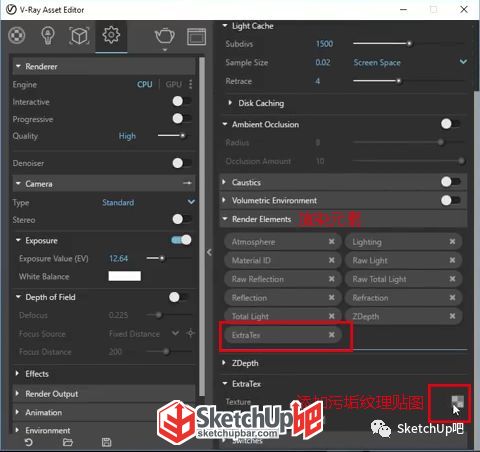Viewport: 480px width, 452px height.
Task: Click the teapot render button
Action: (165, 36)
